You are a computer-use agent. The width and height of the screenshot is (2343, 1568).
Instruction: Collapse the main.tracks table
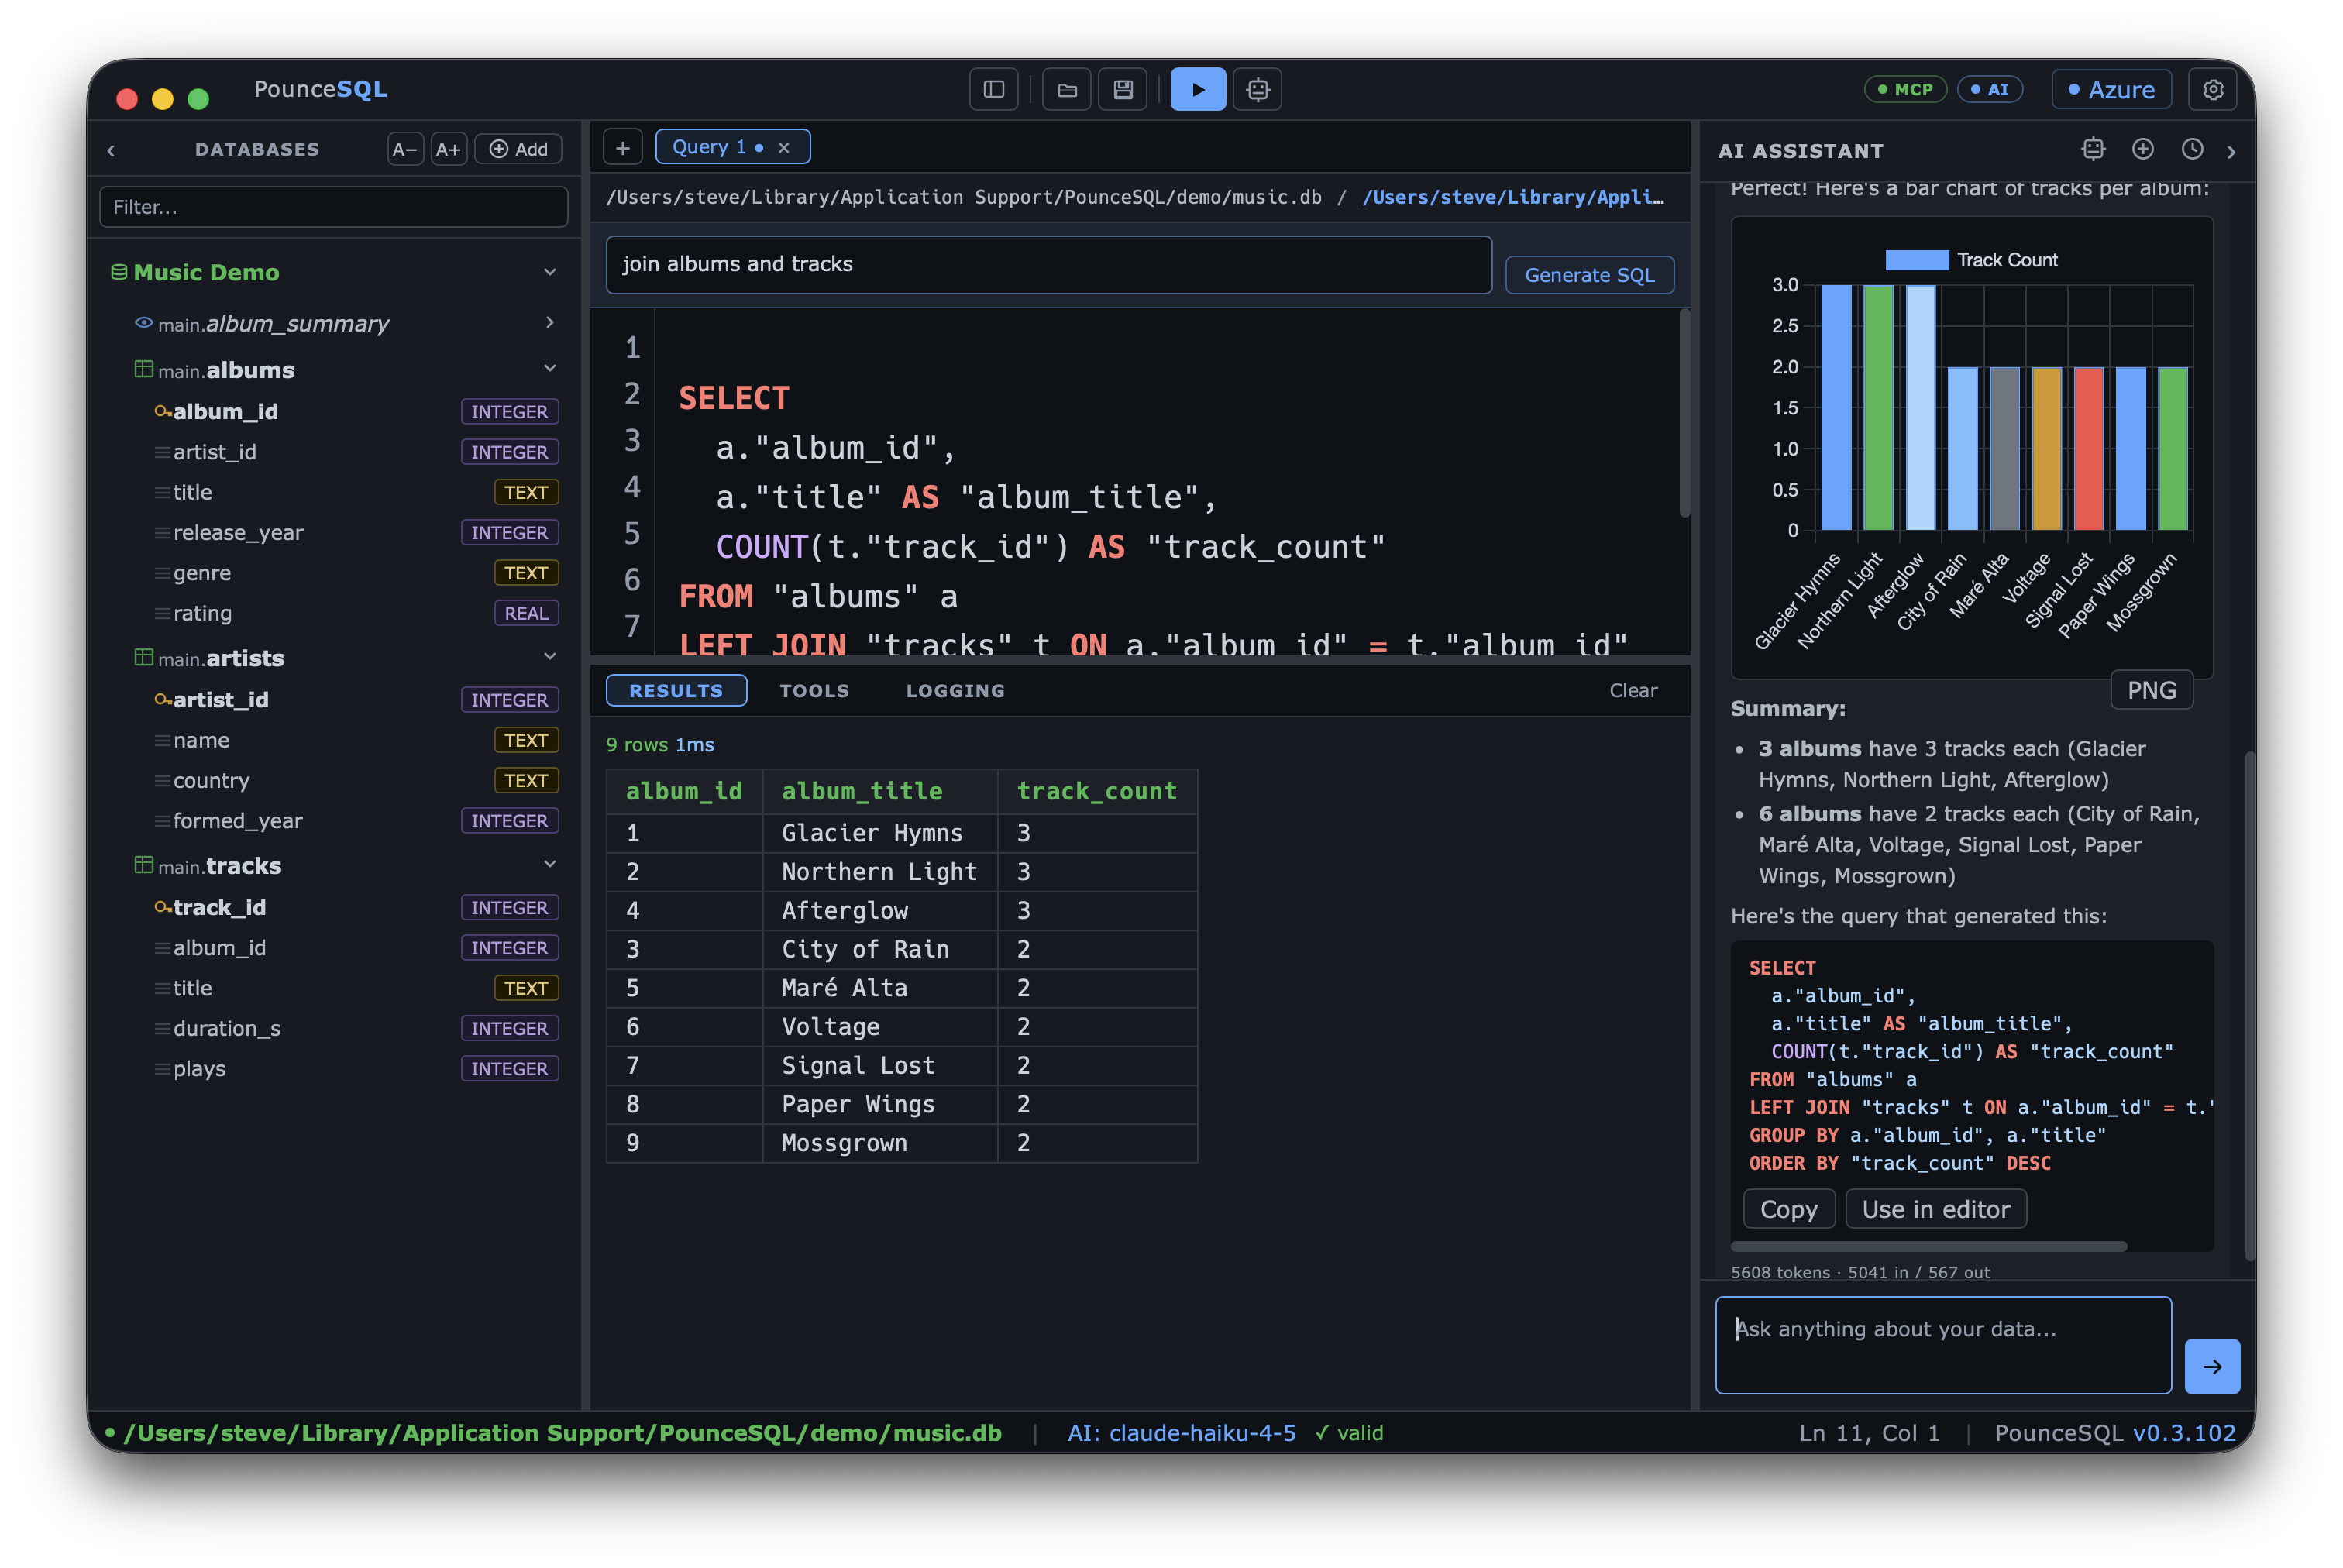coord(549,864)
